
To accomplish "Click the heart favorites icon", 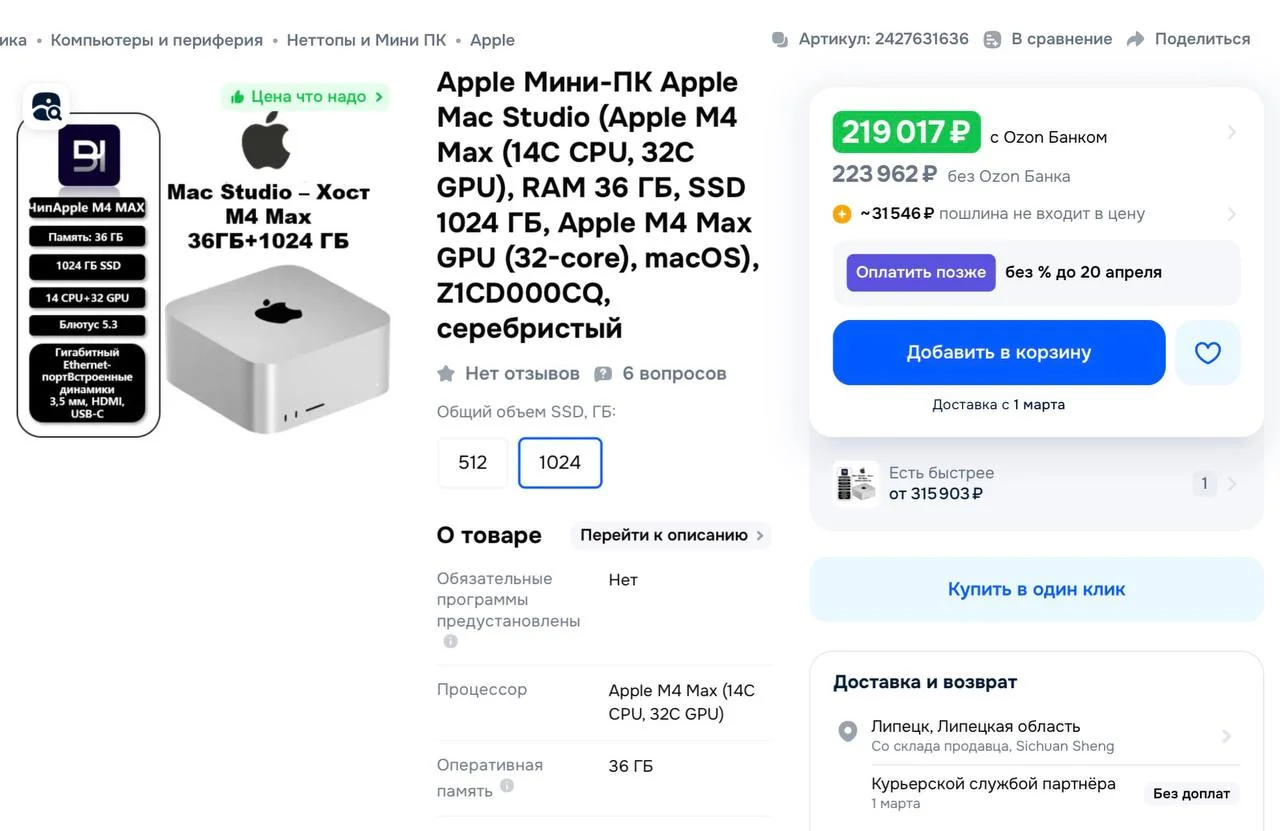I will tap(1207, 353).
